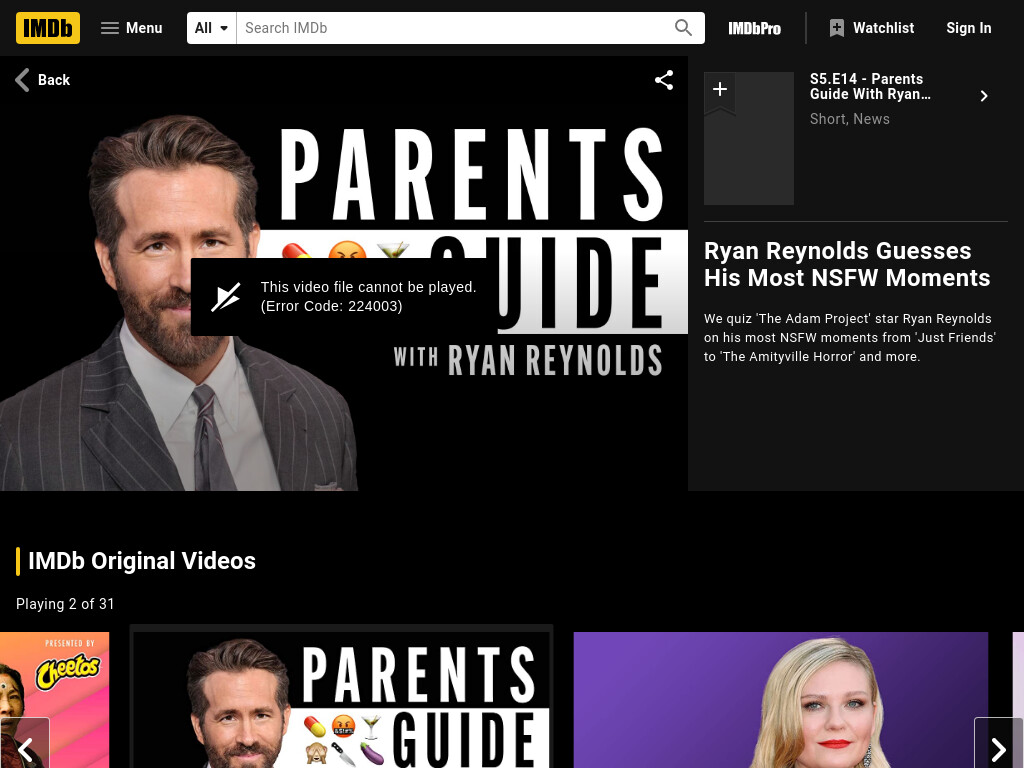Image resolution: width=1024 pixels, height=768 pixels.
Task: Click the IMDb Original Videos heading
Action: [142, 561]
